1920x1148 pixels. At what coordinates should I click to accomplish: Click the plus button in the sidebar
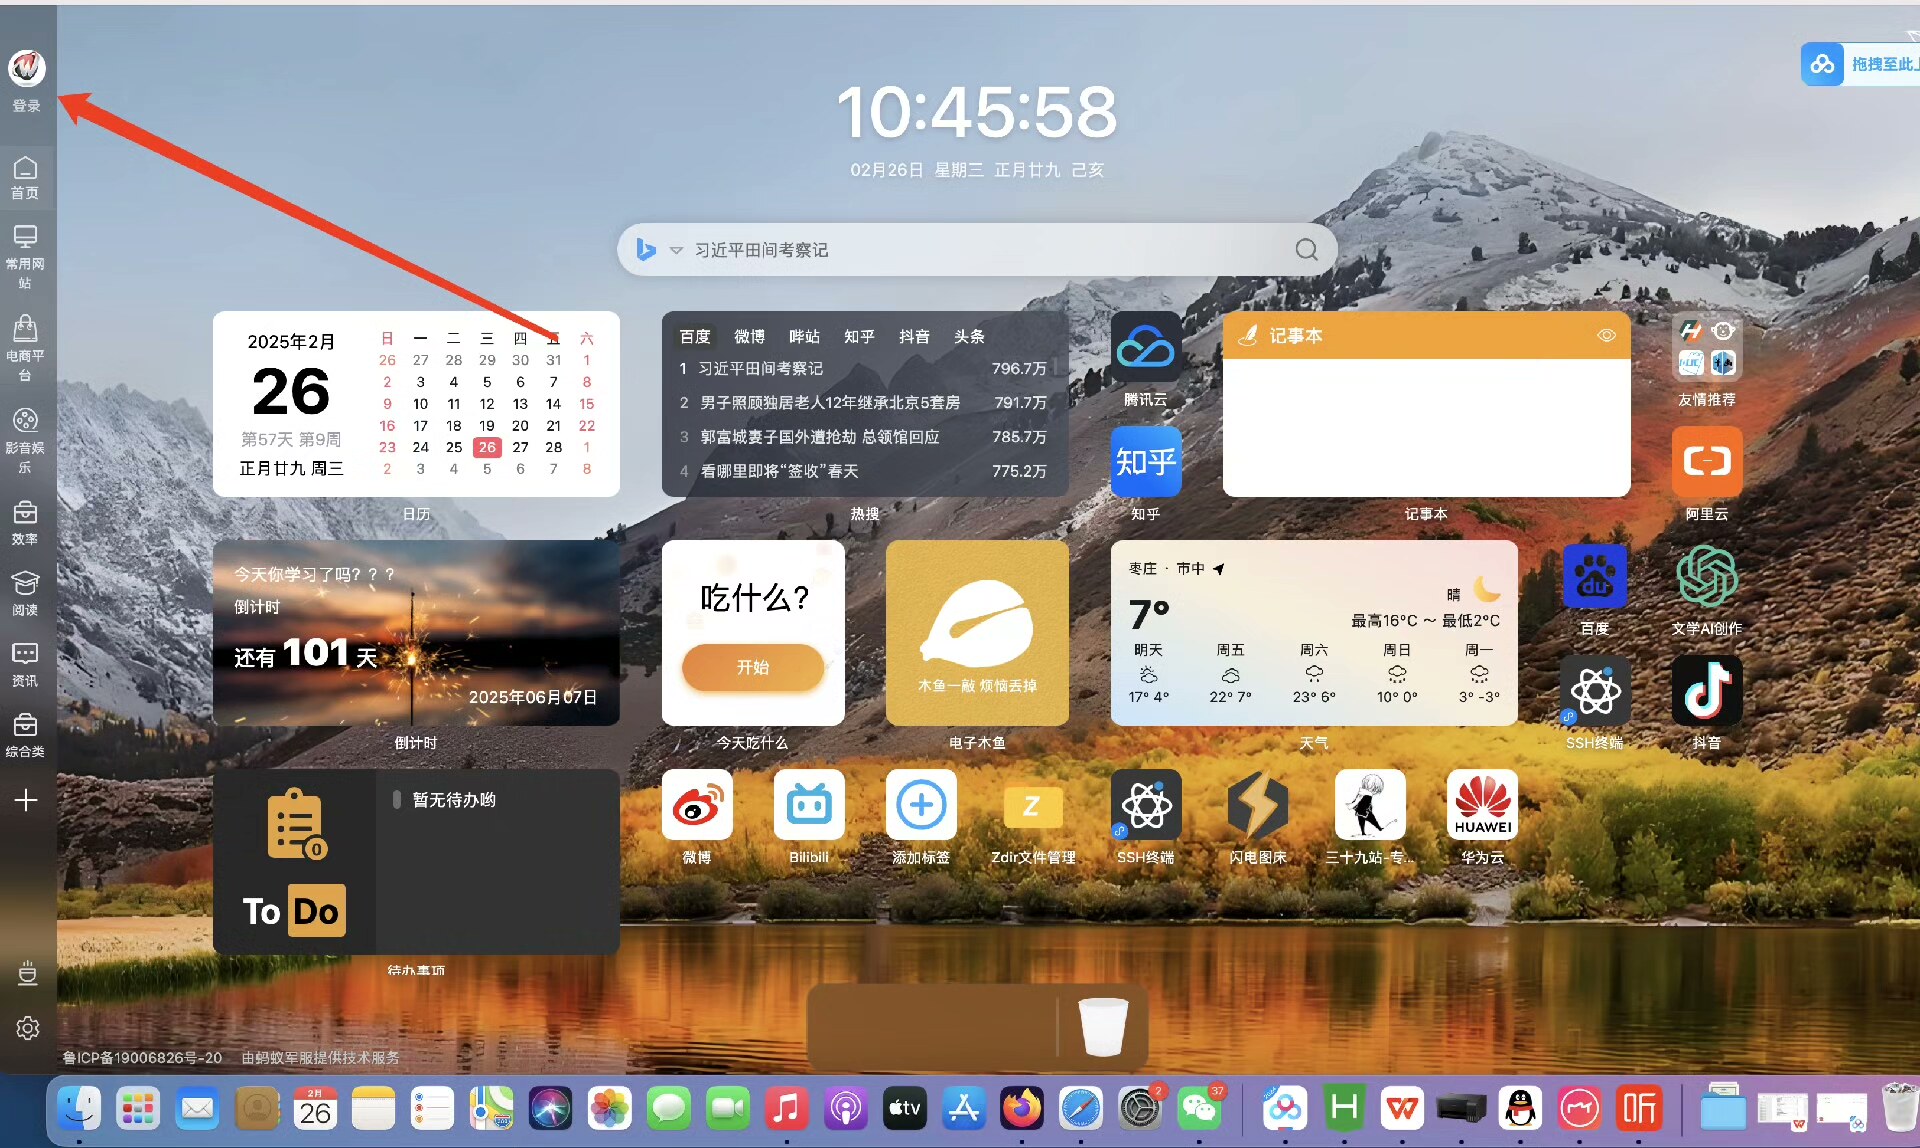click(26, 800)
